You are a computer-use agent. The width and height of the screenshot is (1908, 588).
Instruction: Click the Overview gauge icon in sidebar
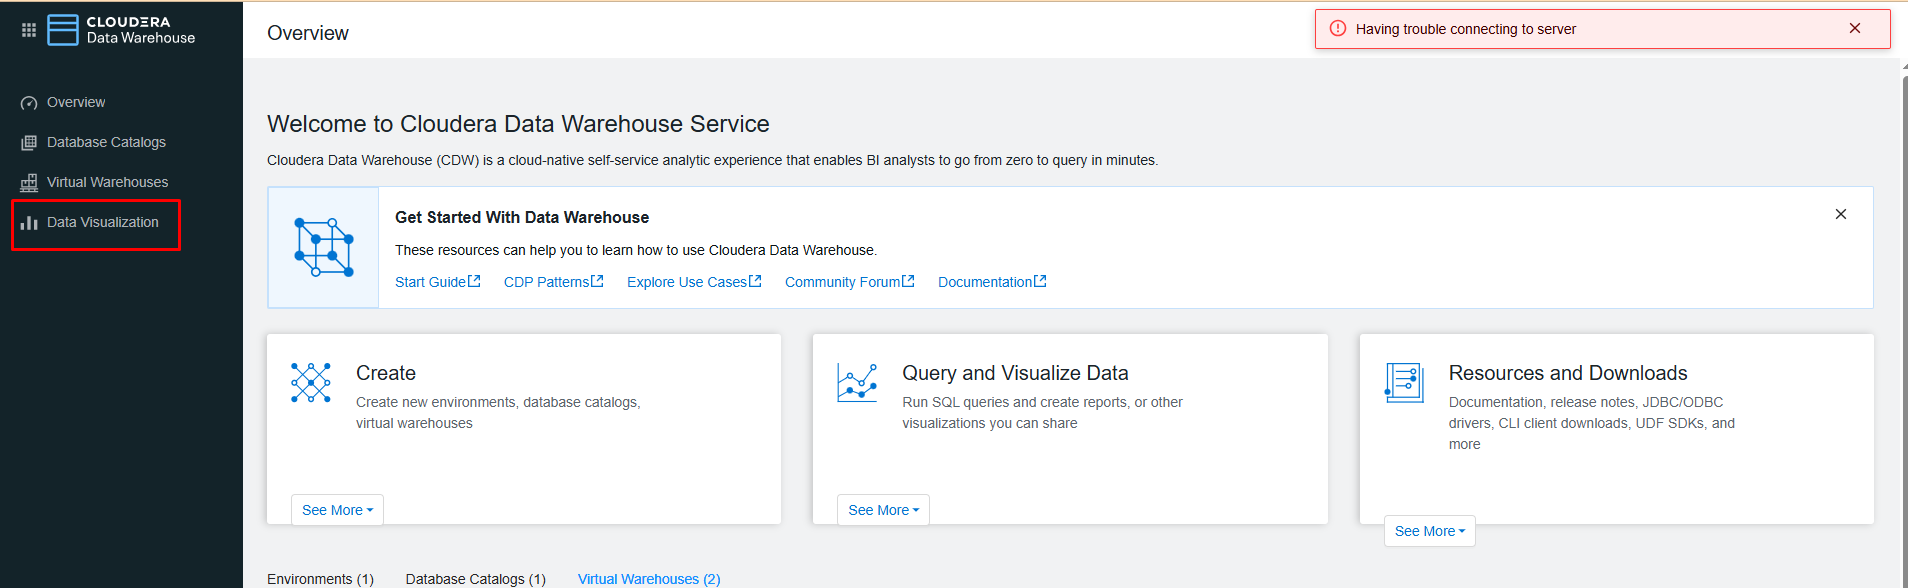(x=29, y=103)
